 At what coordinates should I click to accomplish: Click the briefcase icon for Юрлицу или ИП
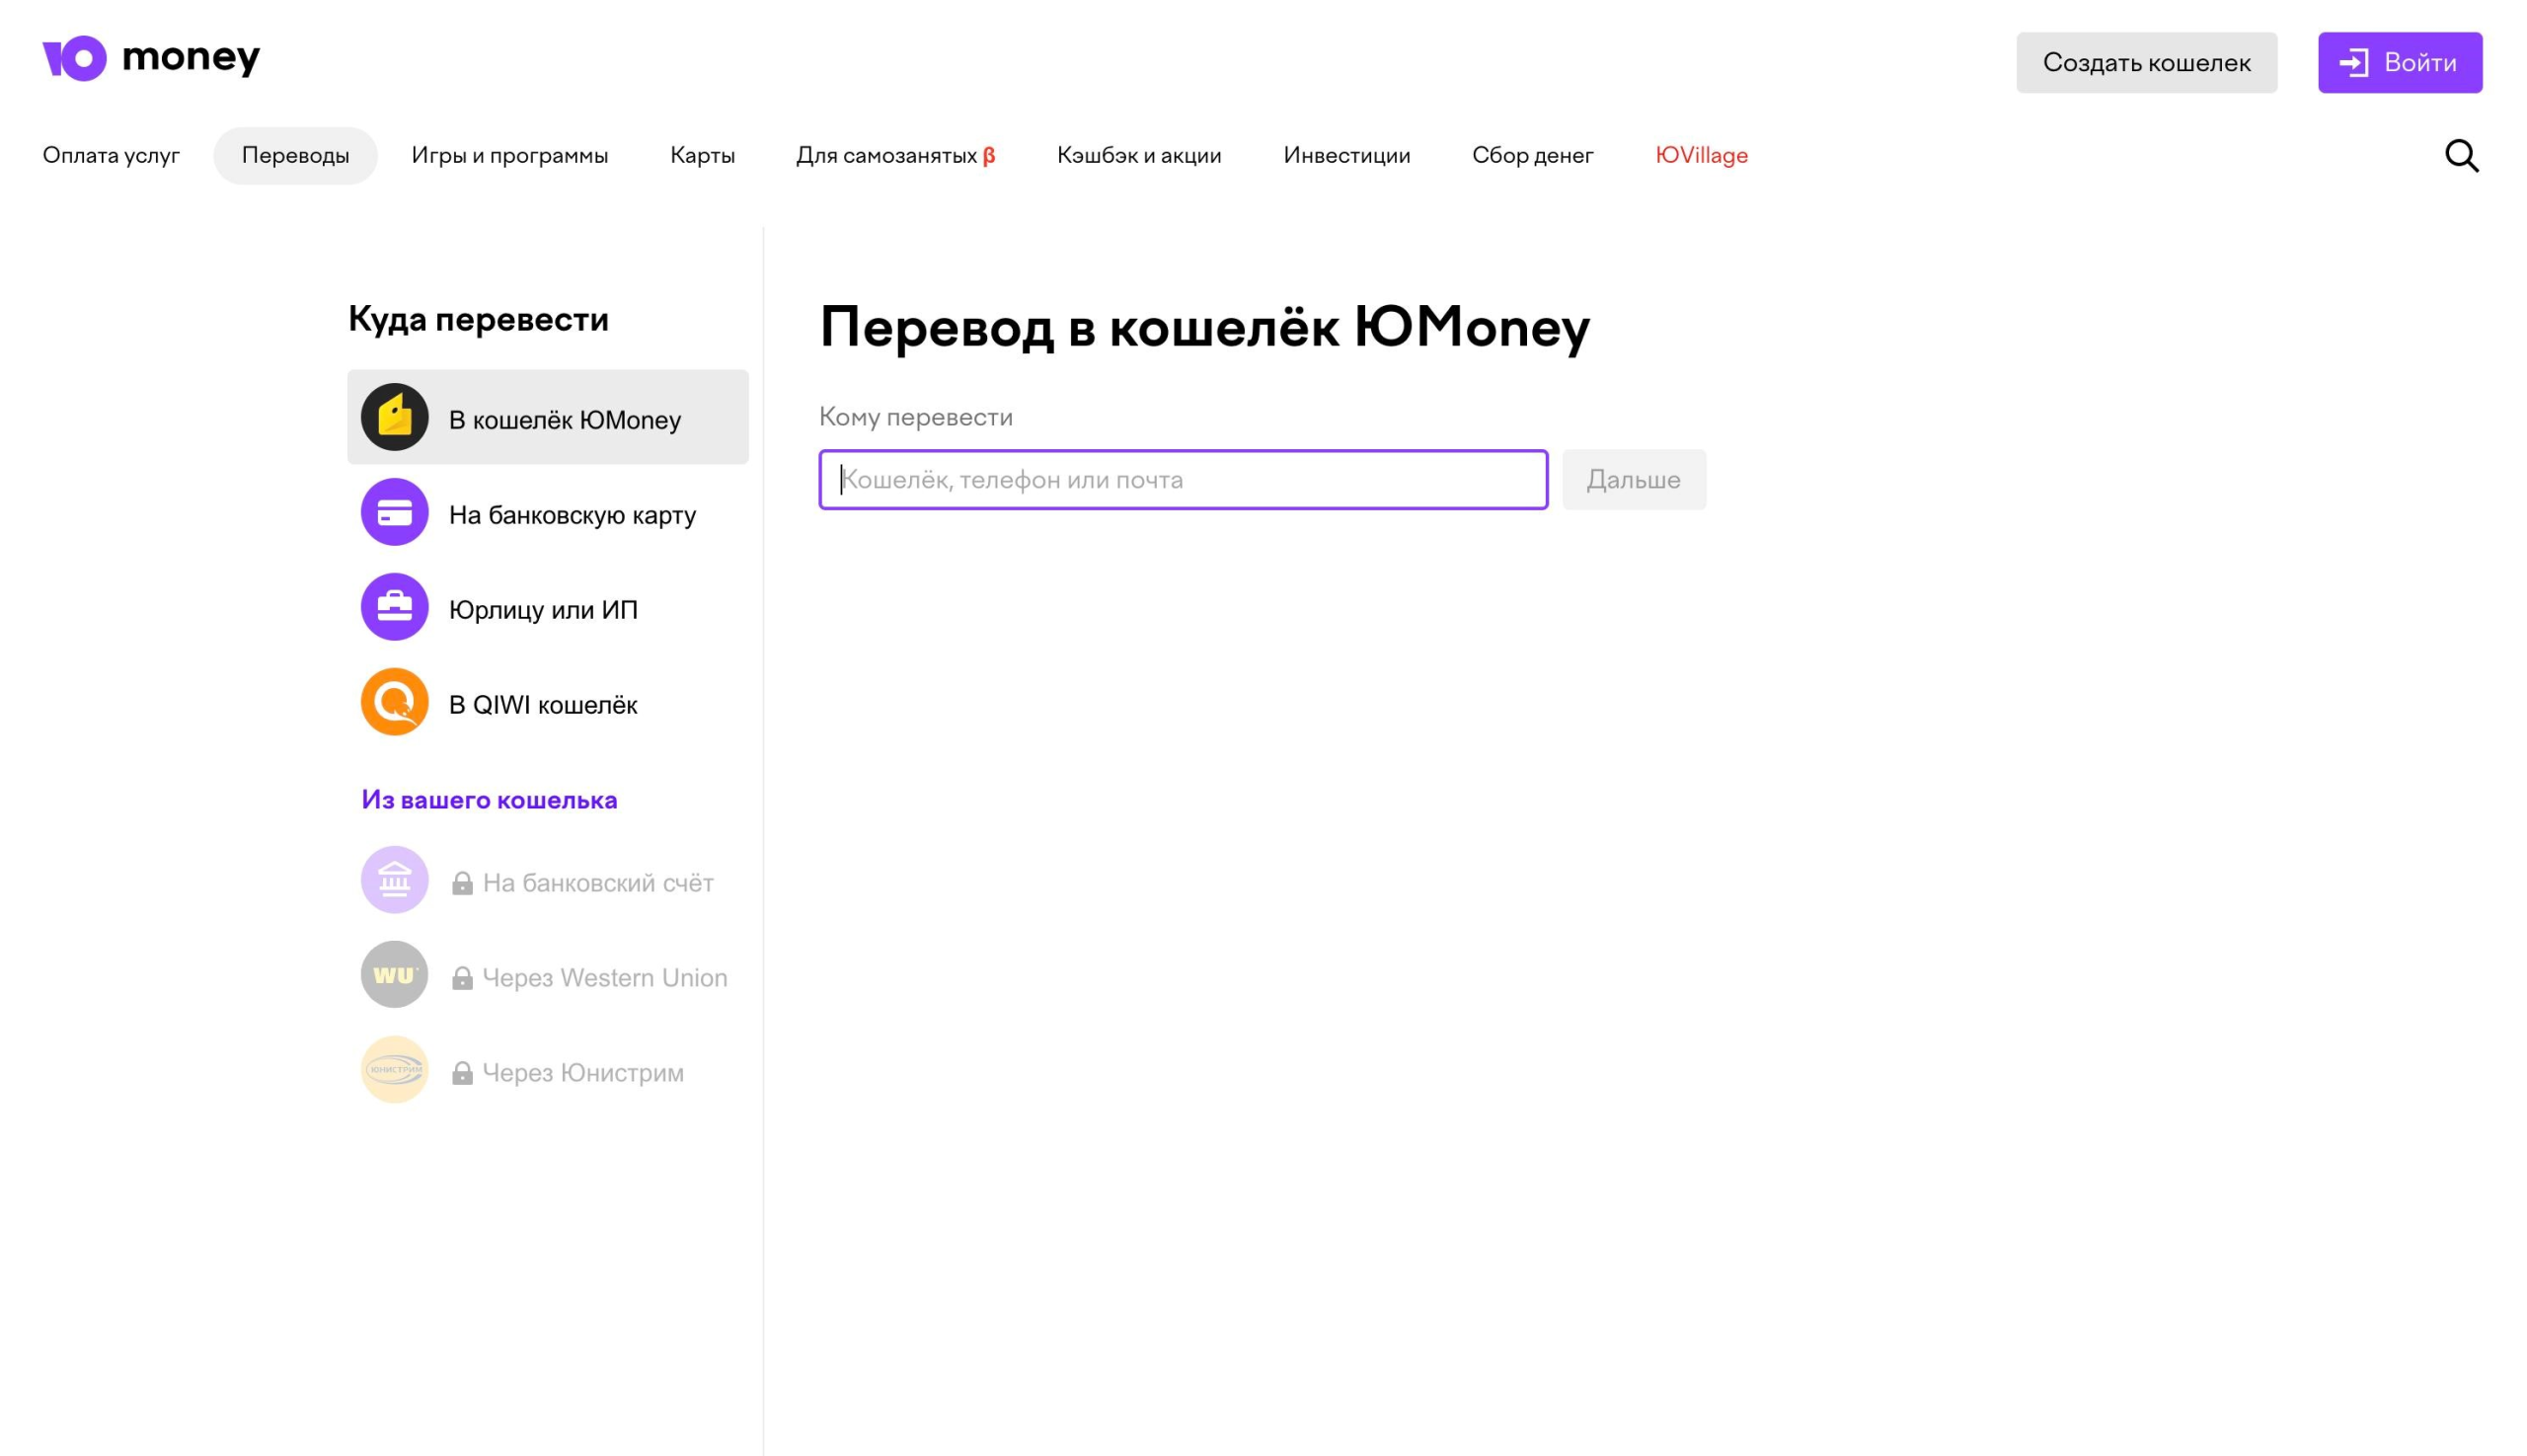394,607
